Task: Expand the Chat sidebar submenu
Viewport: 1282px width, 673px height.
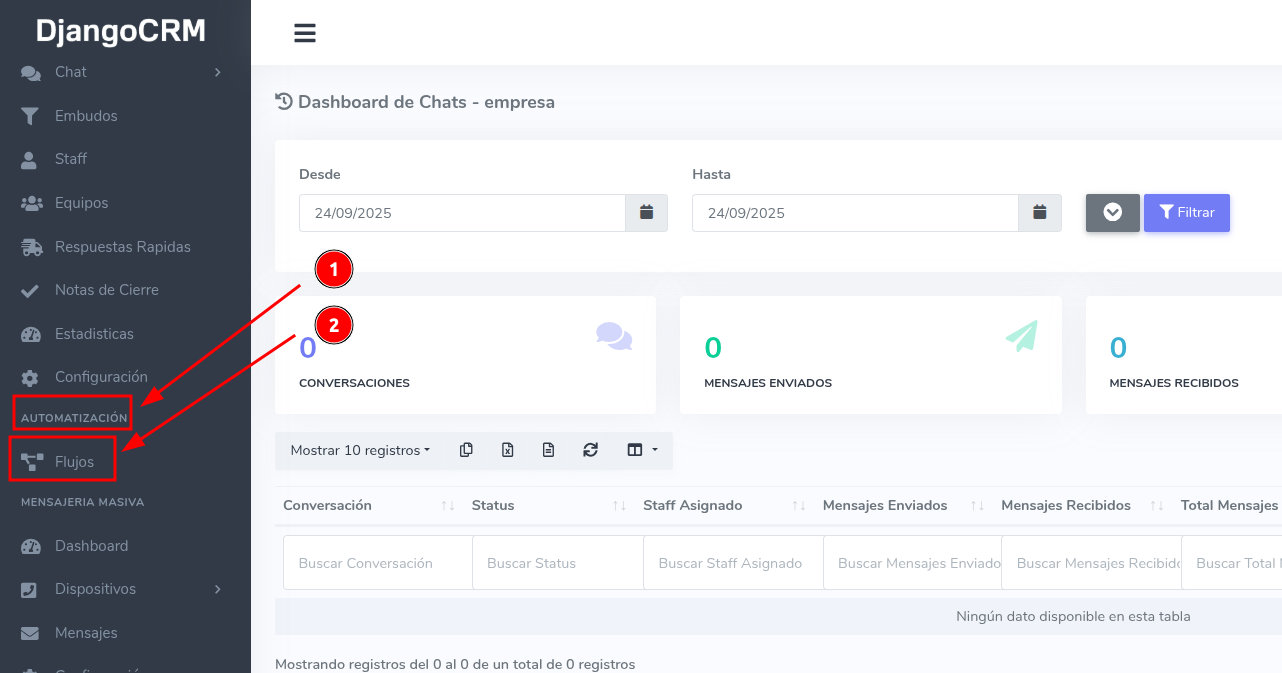Action: [217, 72]
